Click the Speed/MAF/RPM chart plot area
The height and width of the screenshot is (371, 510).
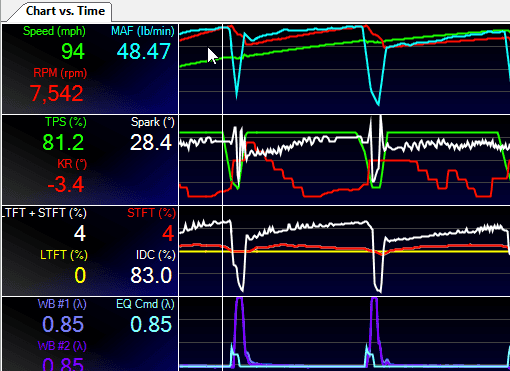[344, 69]
